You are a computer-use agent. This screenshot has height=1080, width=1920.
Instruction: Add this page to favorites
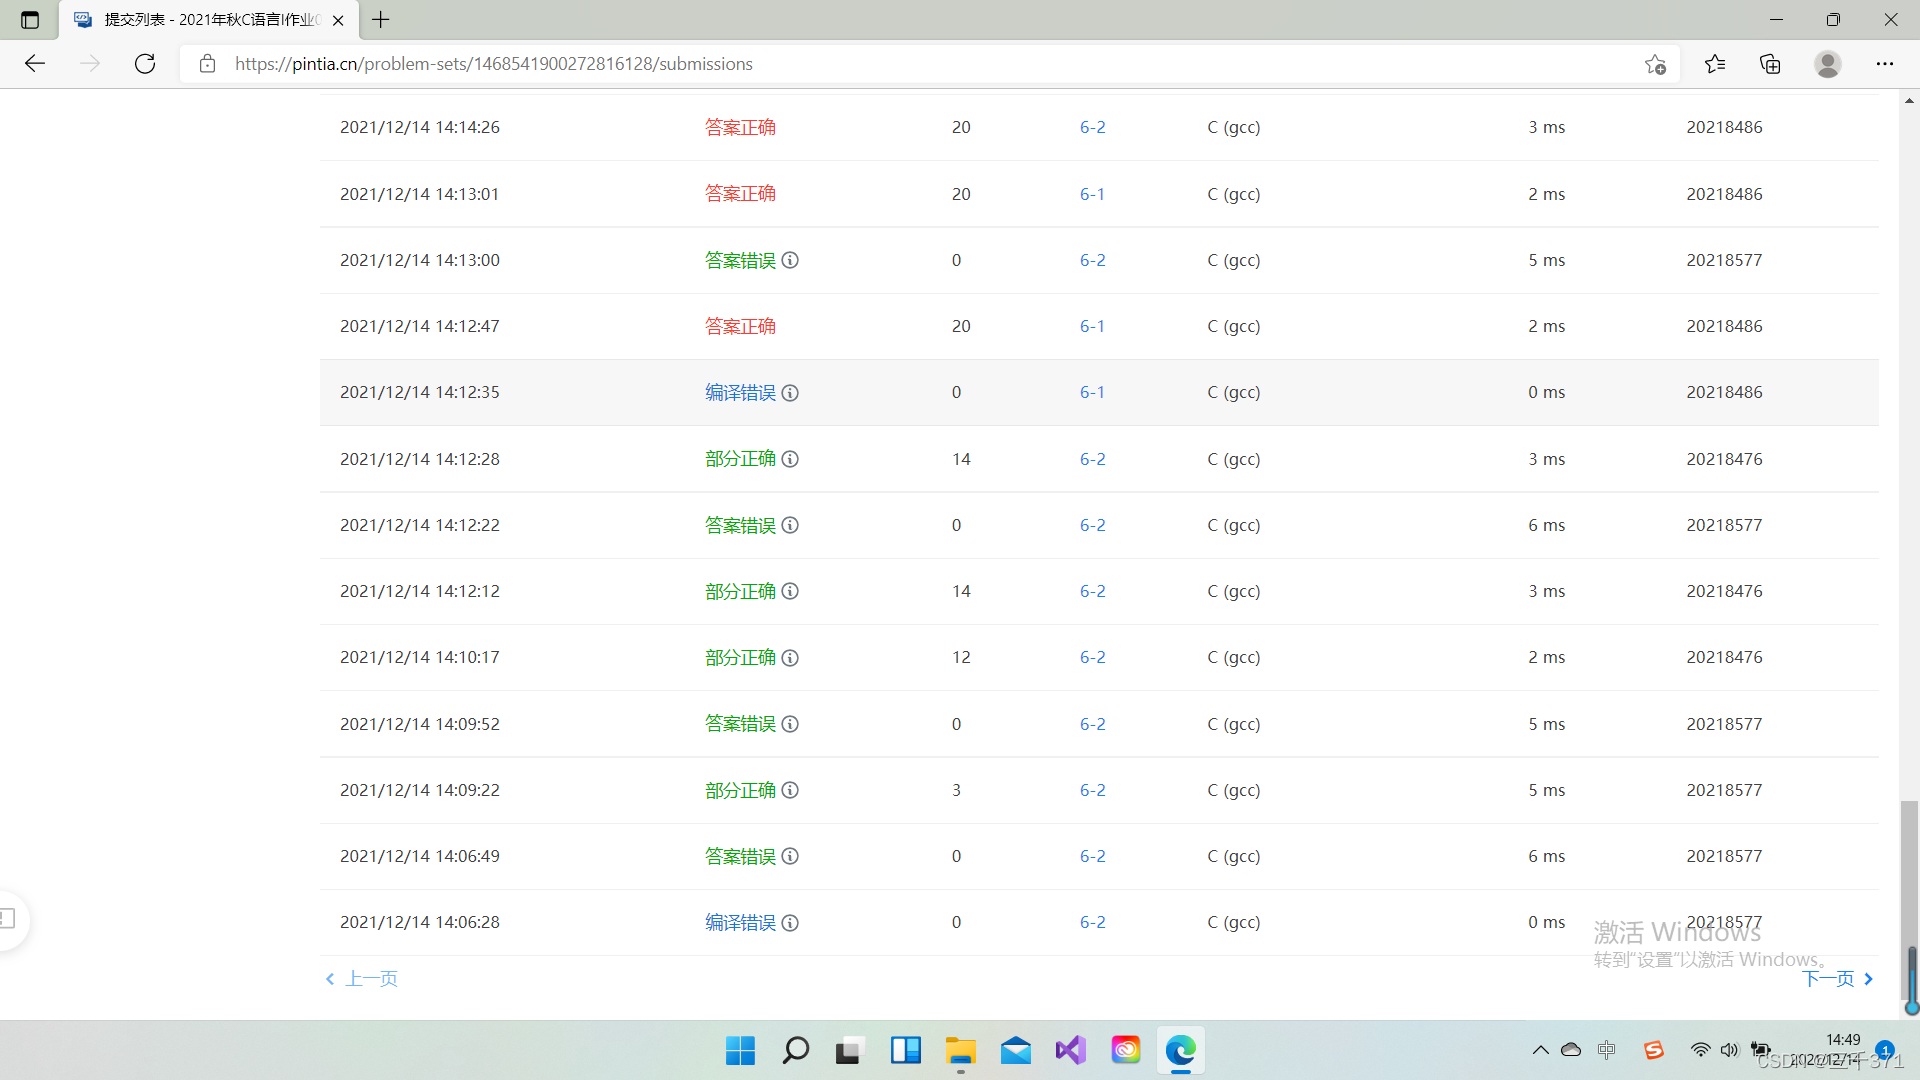(1655, 64)
